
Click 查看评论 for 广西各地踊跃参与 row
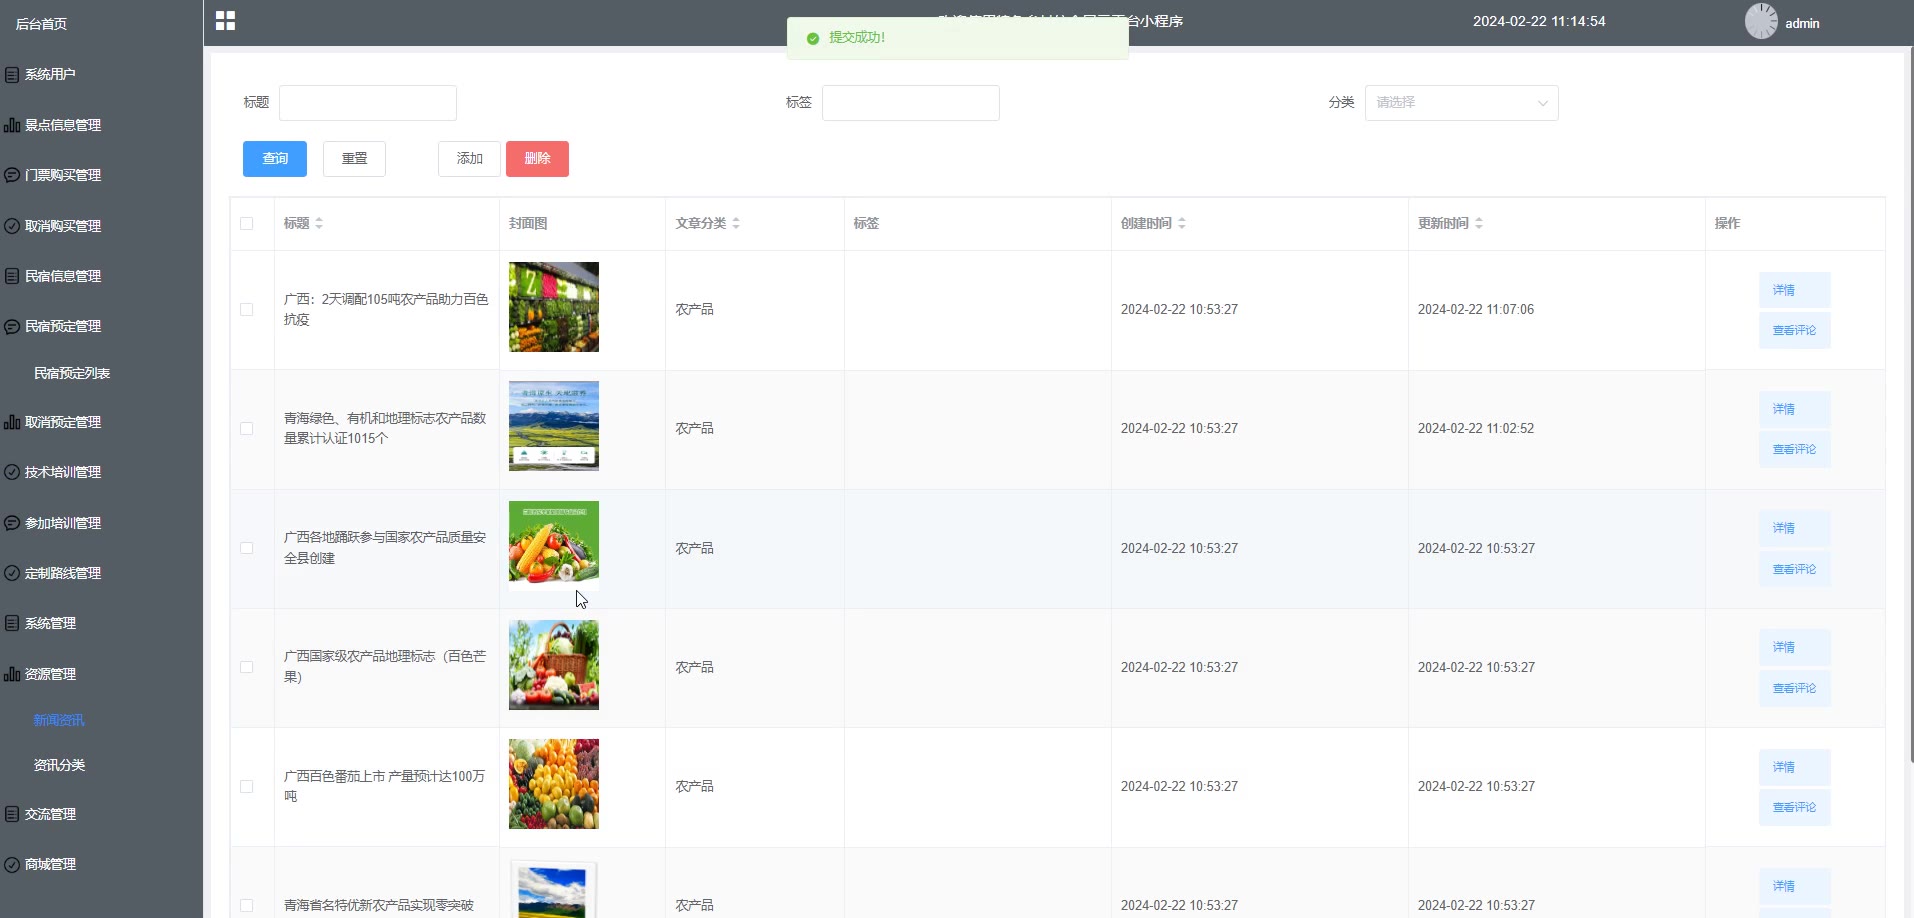click(x=1794, y=569)
